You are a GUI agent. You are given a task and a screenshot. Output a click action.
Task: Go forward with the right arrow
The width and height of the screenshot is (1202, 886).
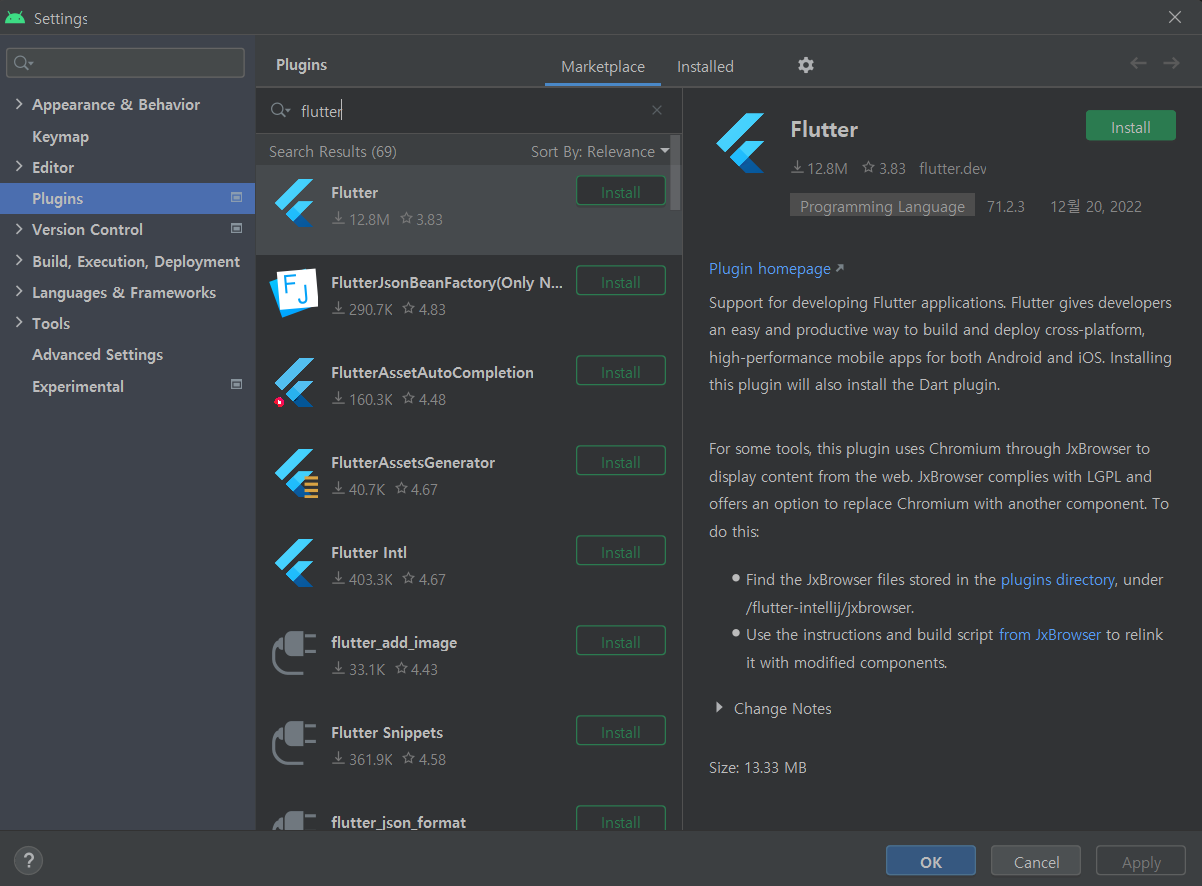1171,63
